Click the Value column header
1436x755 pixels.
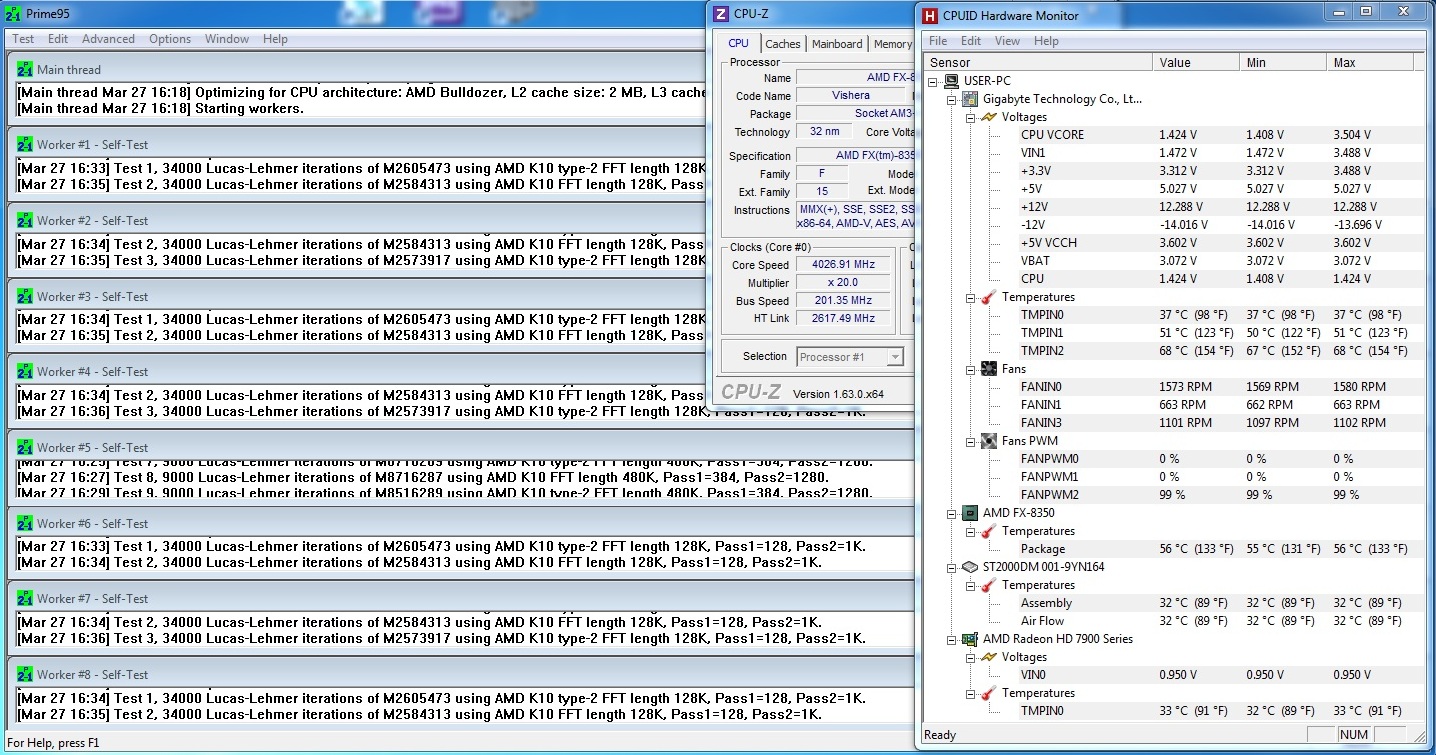1196,62
